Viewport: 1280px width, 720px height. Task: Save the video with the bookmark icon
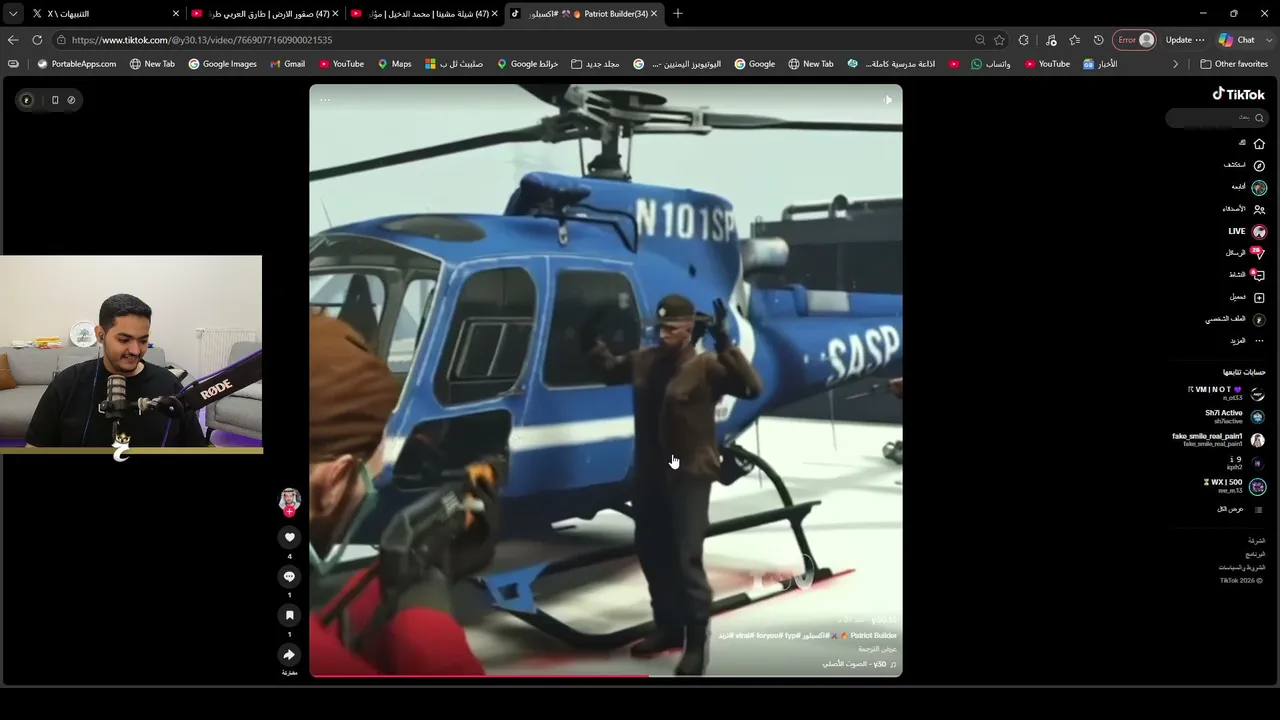(x=289, y=615)
